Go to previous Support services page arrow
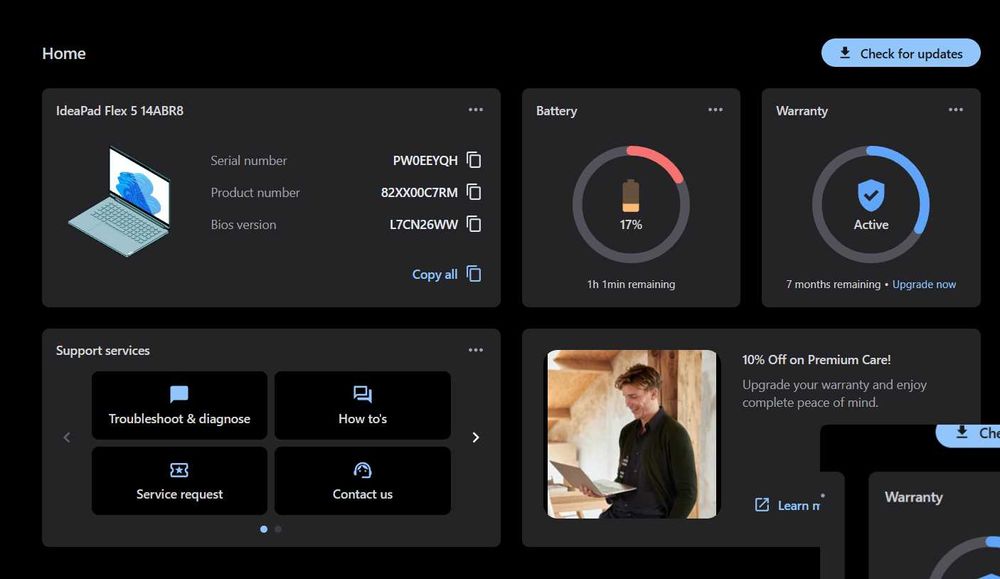 (x=67, y=437)
